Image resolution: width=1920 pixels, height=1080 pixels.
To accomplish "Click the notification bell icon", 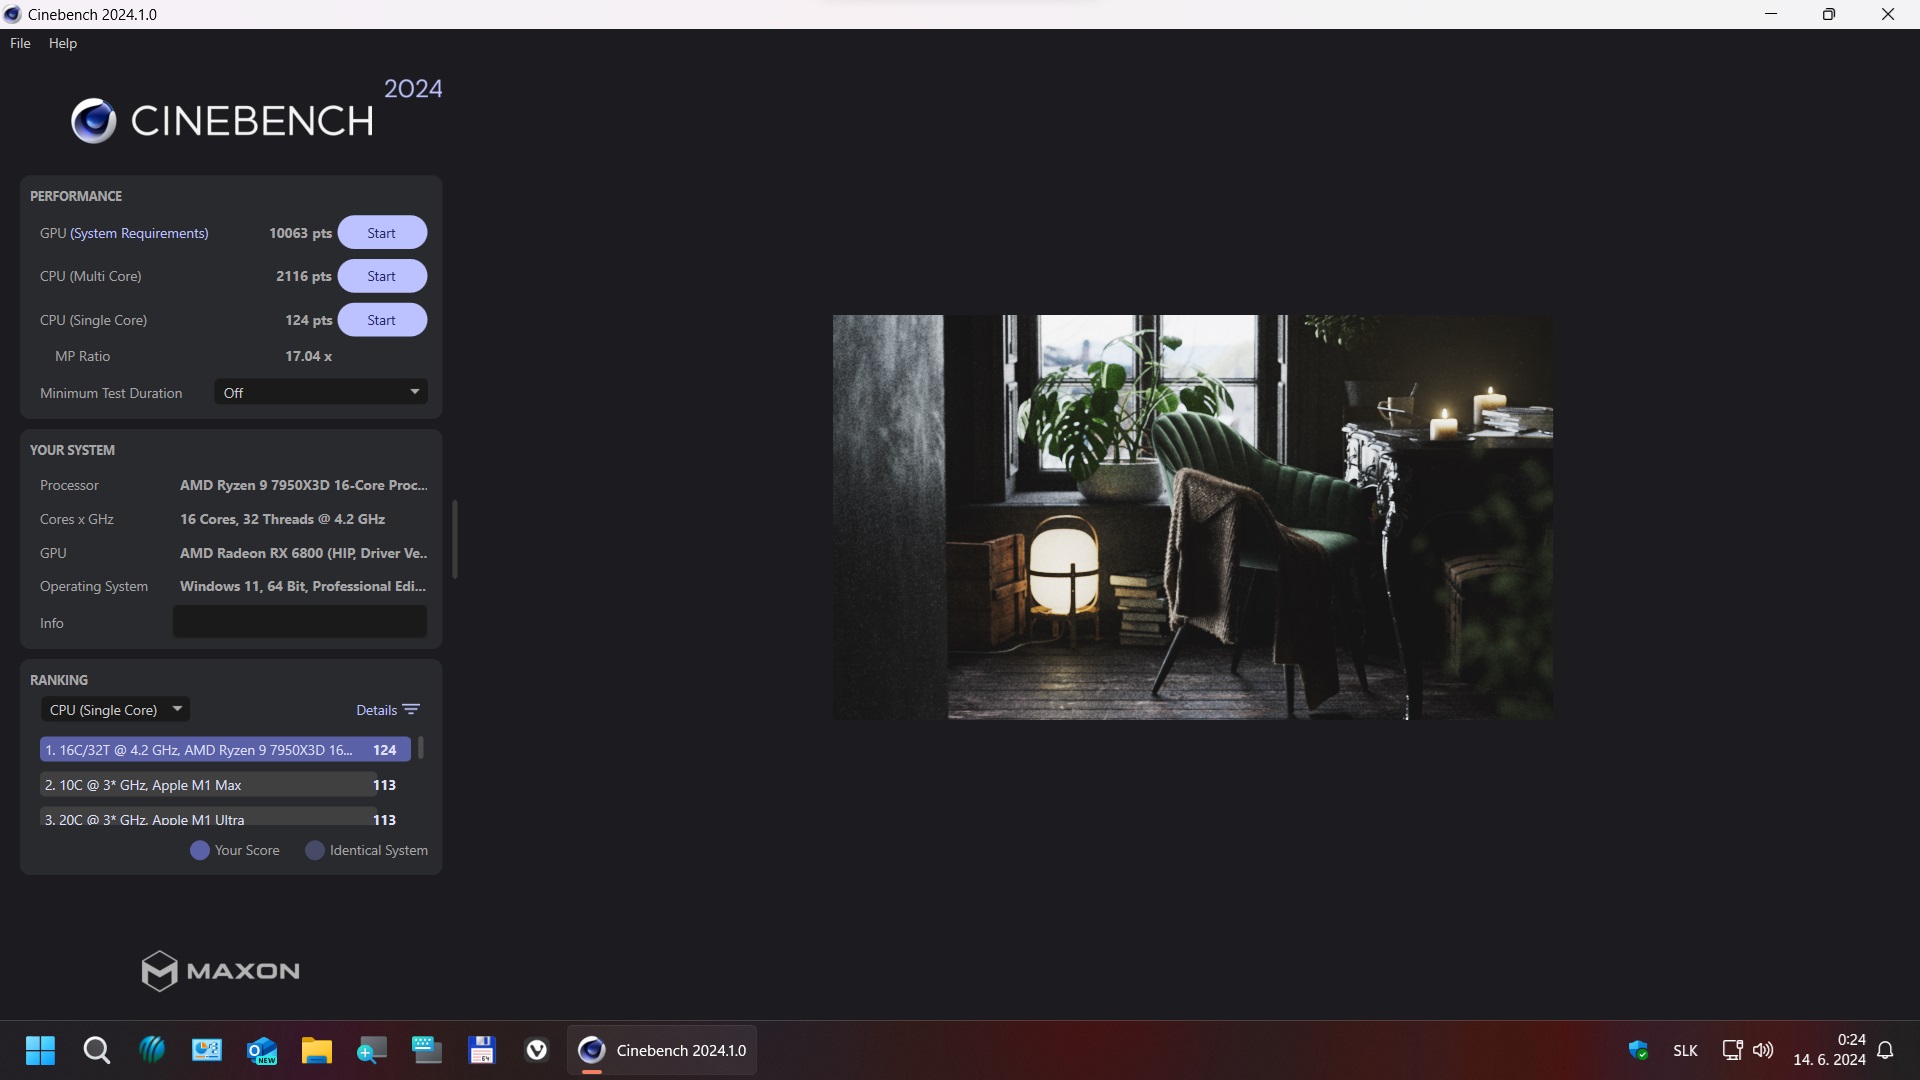I will tap(1885, 1050).
